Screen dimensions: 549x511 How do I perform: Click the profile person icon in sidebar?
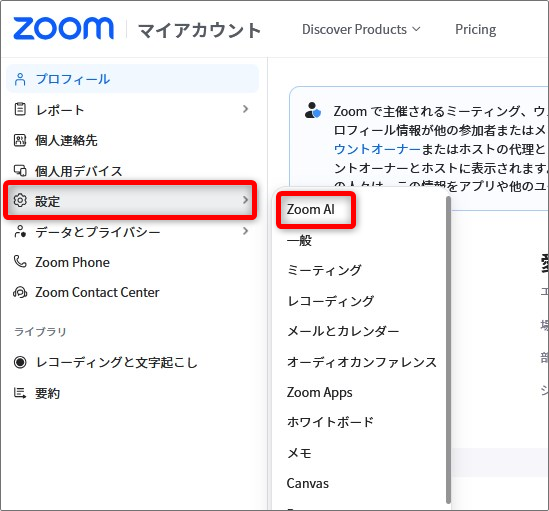click(x=20, y=80)
